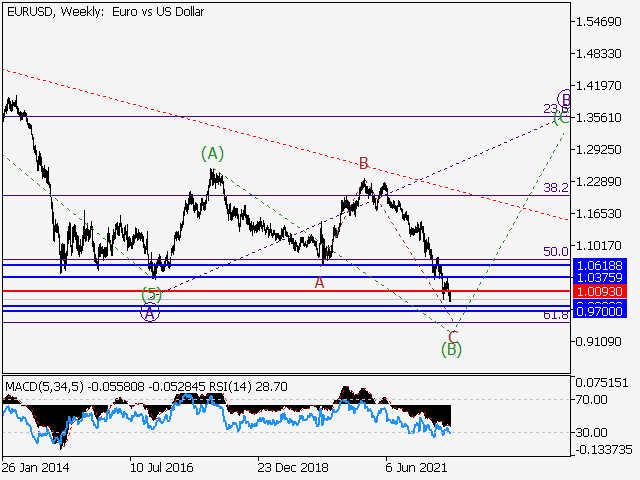Select the green (A) wave label
The width and height of the screenshot is (640, 480).
coord(212,154)
